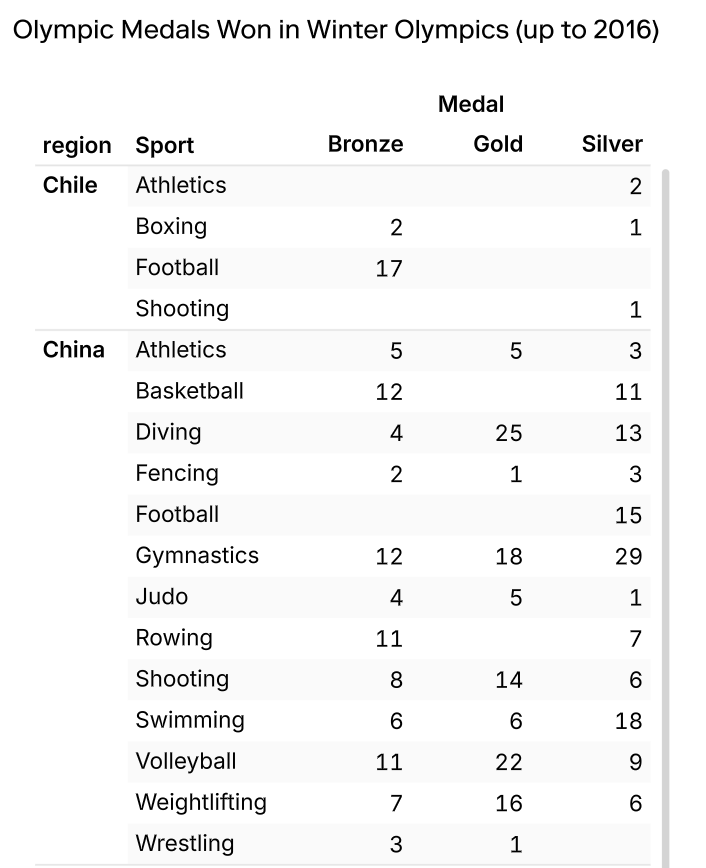Select the Gymnastics row label
This screenshot has width=706, height=868.
click(x=197, y=556)
